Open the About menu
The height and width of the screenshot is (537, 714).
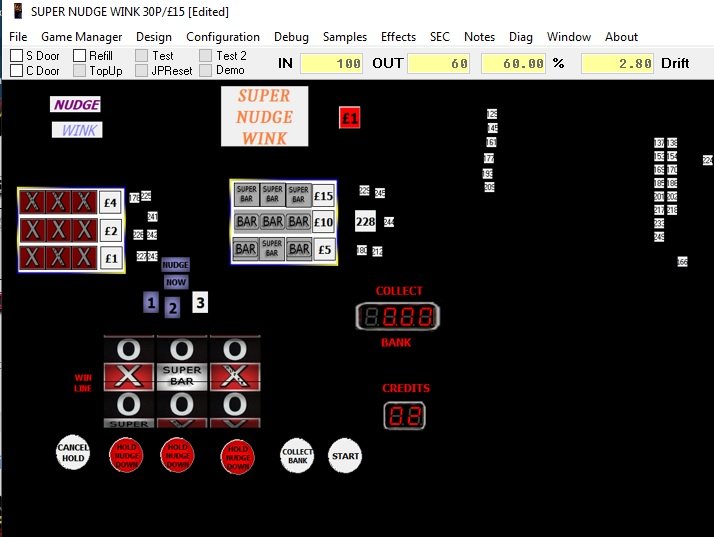click(x=621, y=37)
